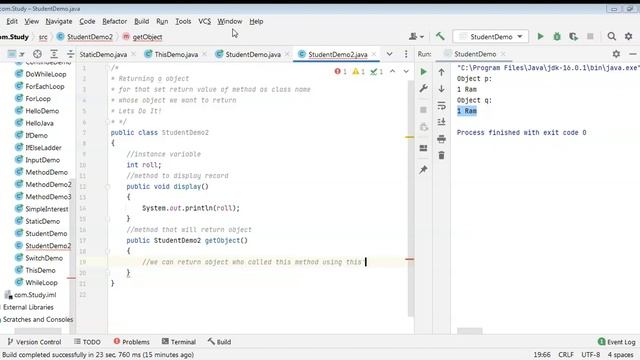This screenshot has height=360, width=640.
Task: Start debugging with the bug icon
Action: (557, 37)
